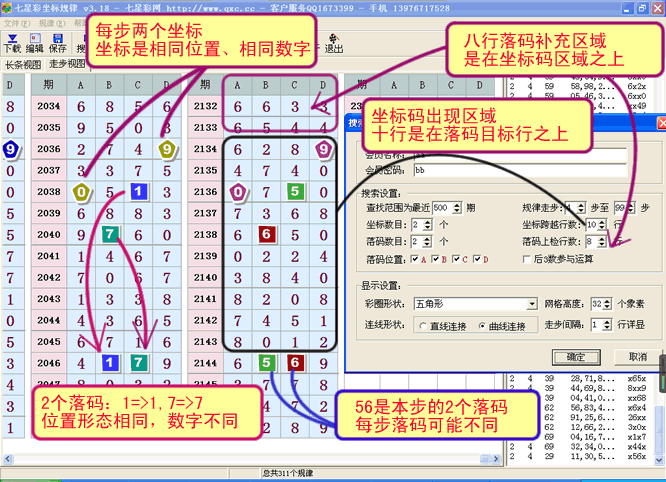Screen dimensions: 666x482
Task: Switch to the 长条视图 tab
Action: pyautogui.click(x=23, y=65)
